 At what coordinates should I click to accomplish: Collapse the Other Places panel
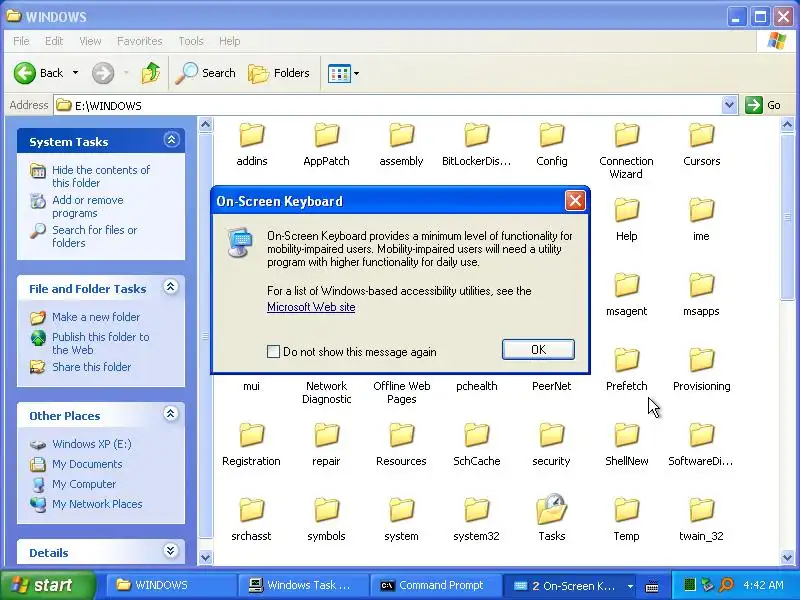coord(170,414)
